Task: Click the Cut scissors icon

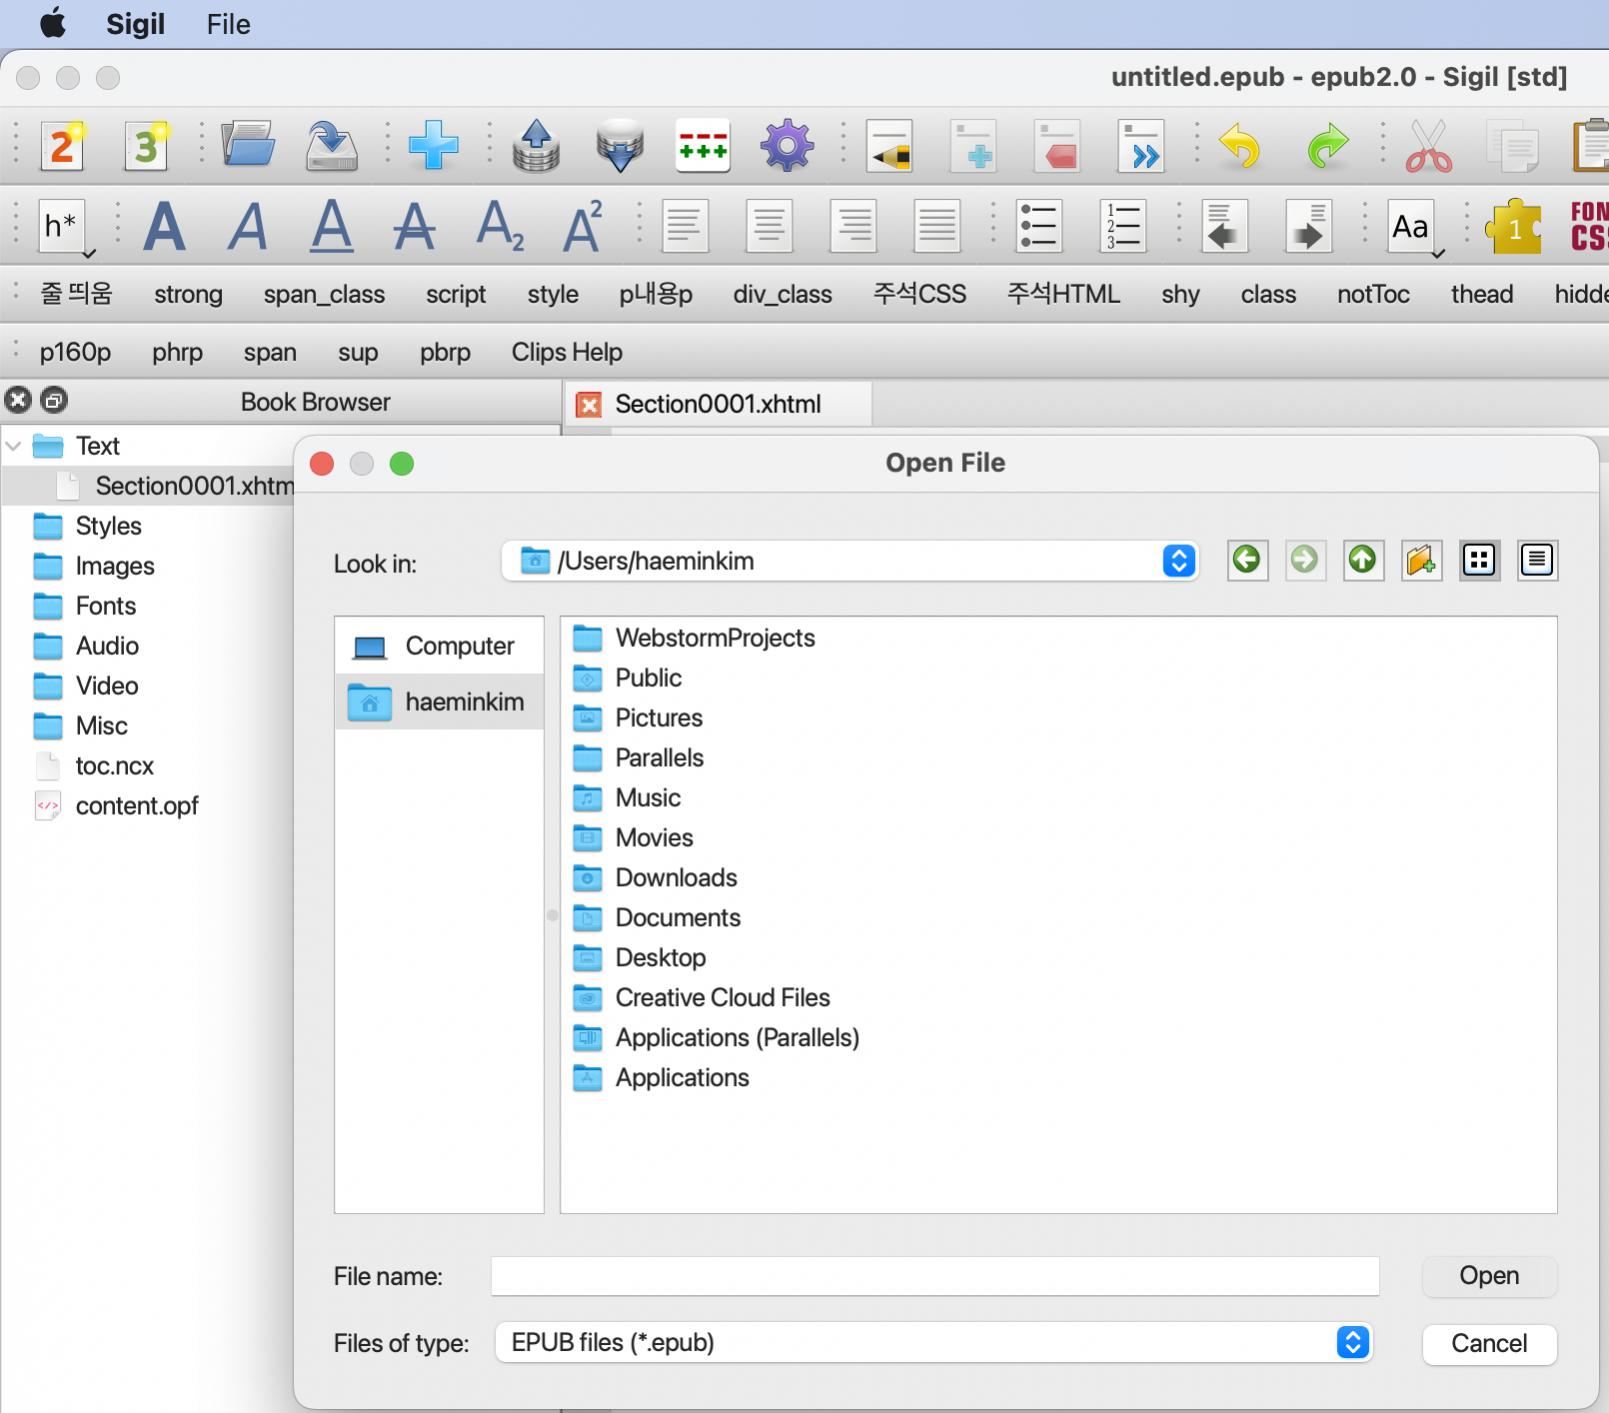Action: (x=1429, y=146)
